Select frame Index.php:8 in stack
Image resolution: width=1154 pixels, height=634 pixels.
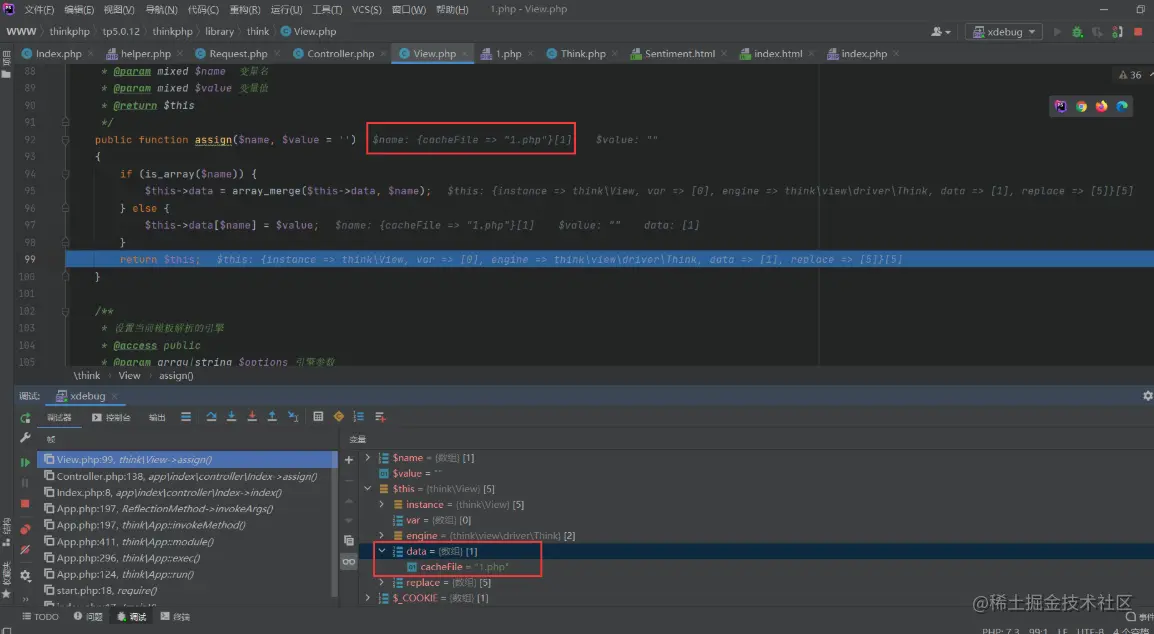point(187,493)
